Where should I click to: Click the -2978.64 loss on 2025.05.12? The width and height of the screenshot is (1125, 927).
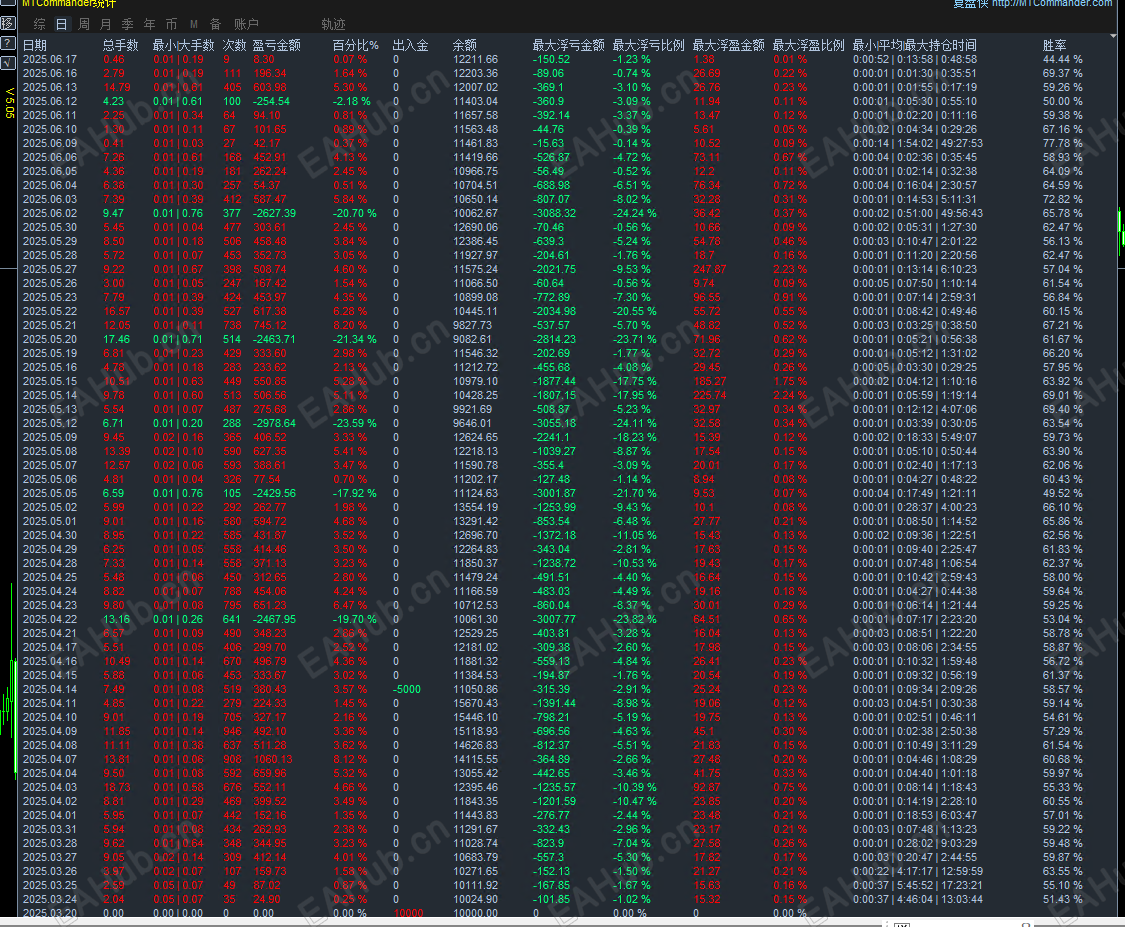(274, 423)
